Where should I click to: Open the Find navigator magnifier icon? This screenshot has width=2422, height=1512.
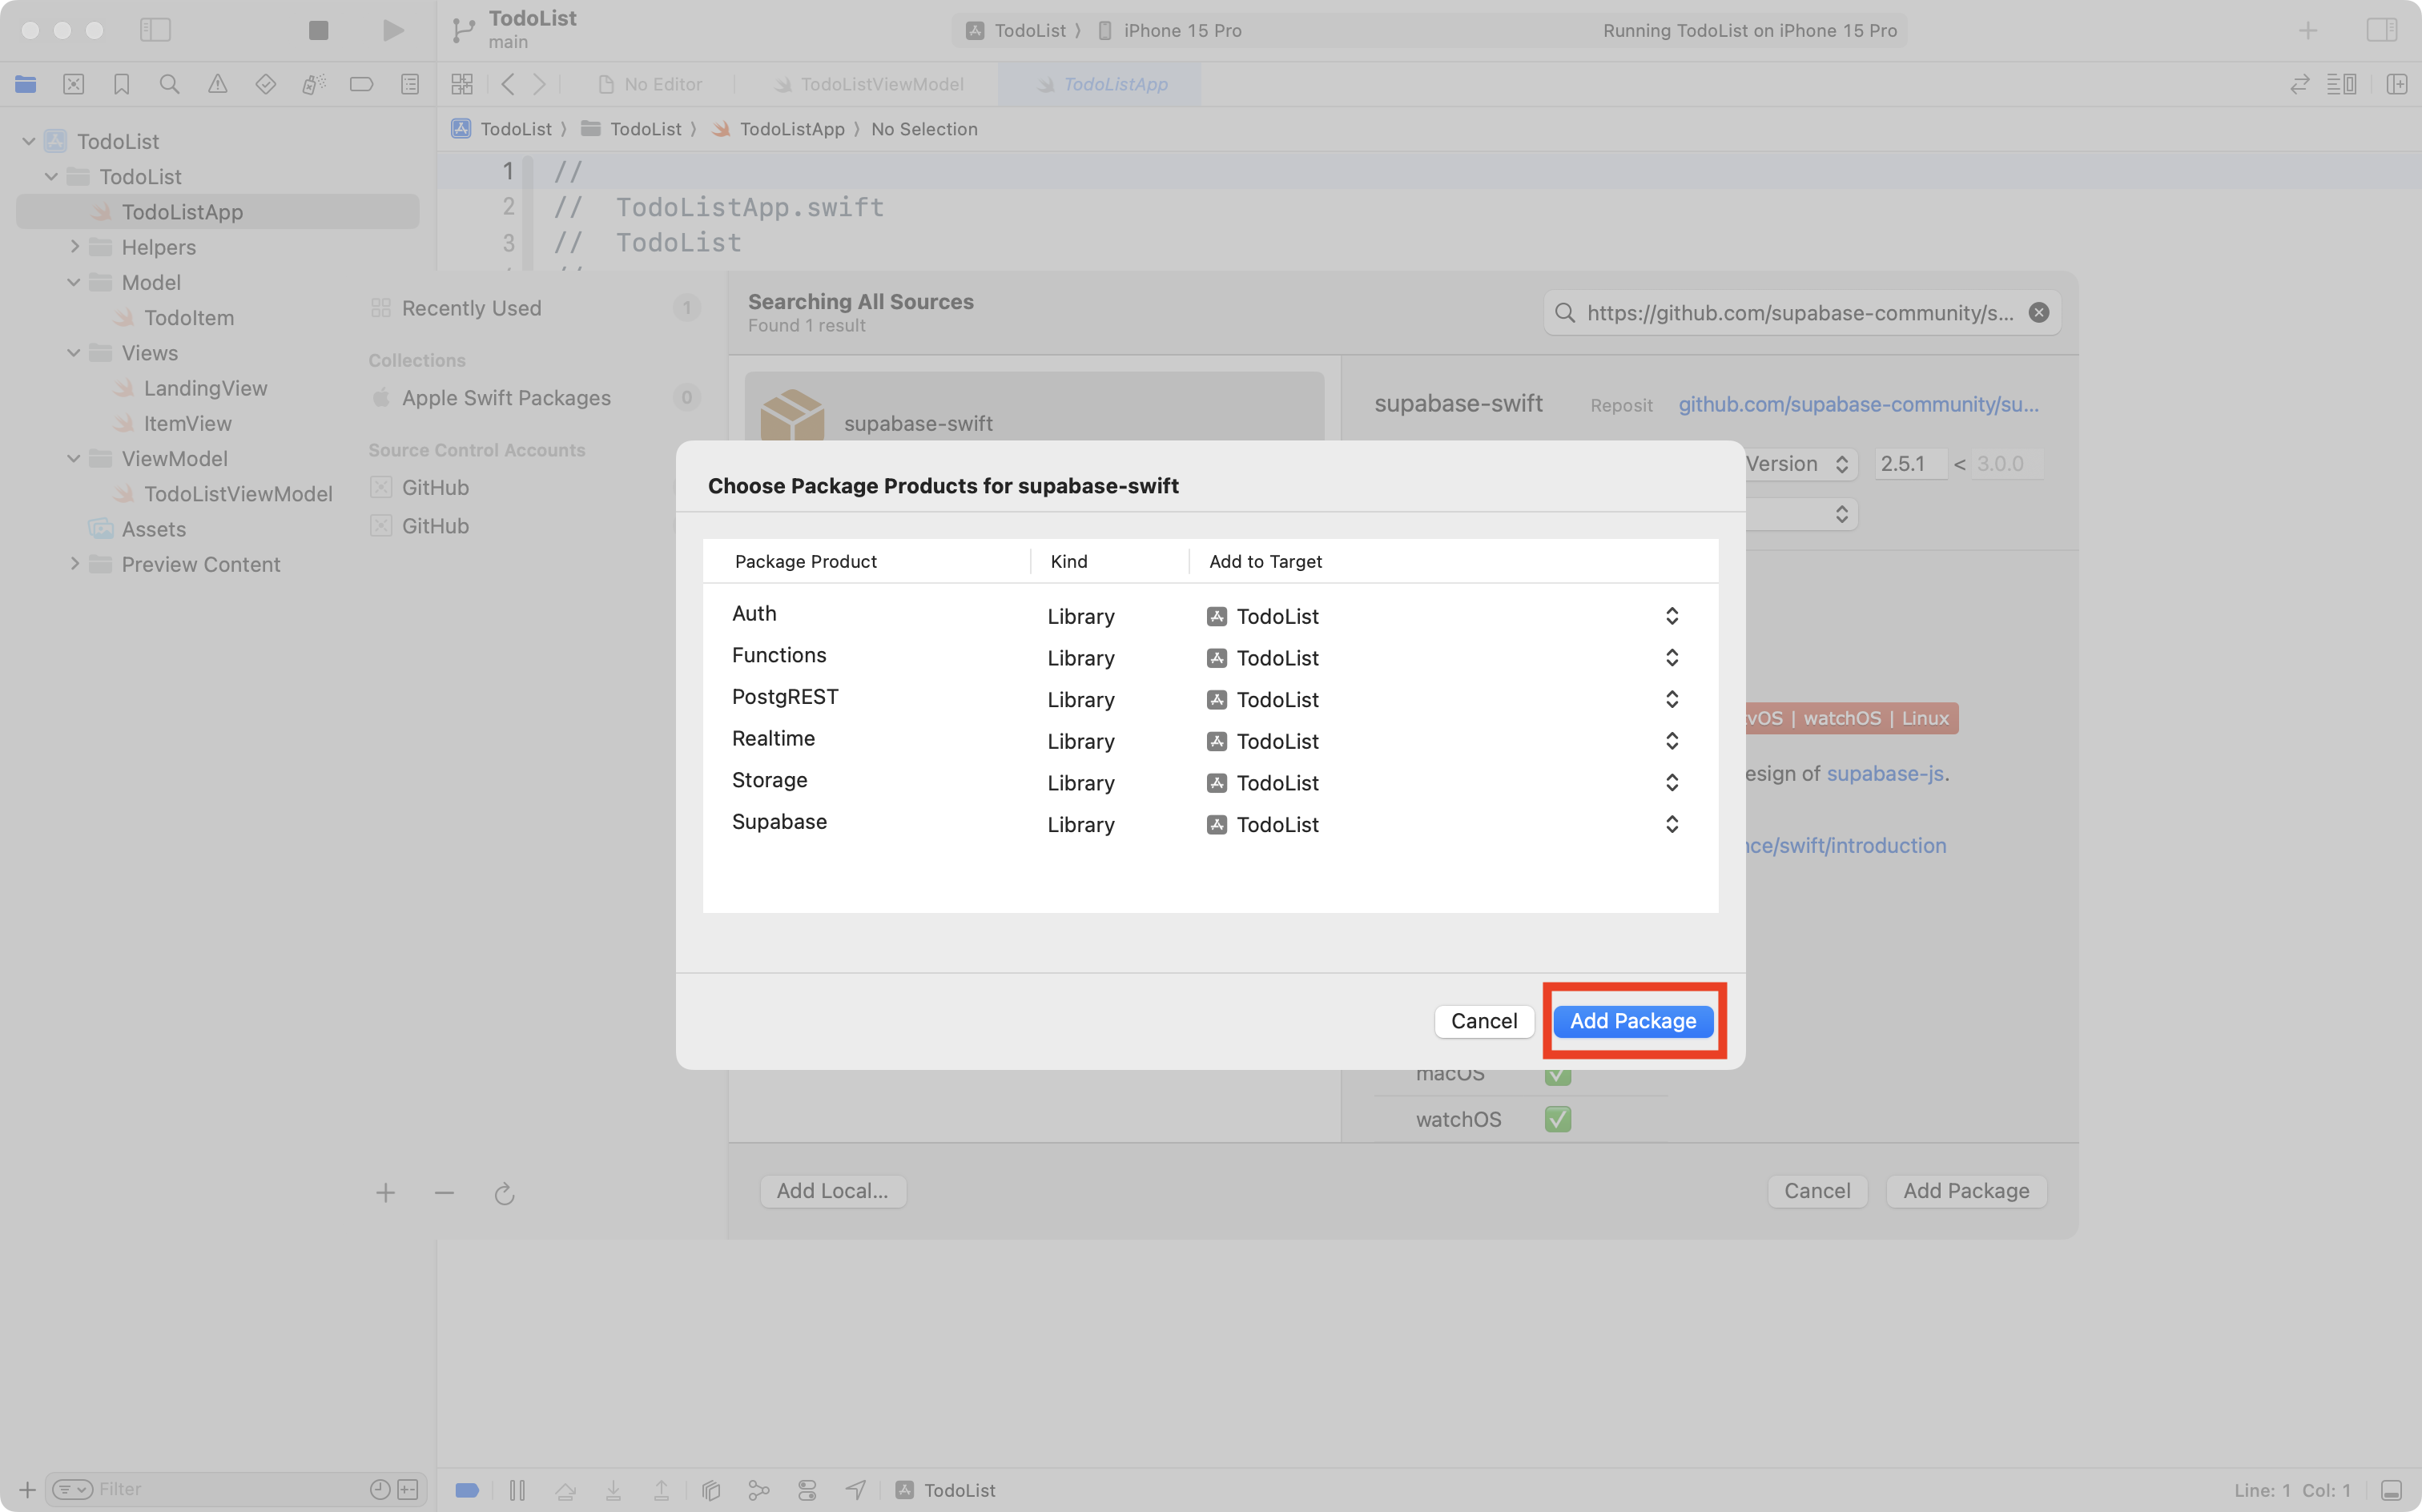169,84
